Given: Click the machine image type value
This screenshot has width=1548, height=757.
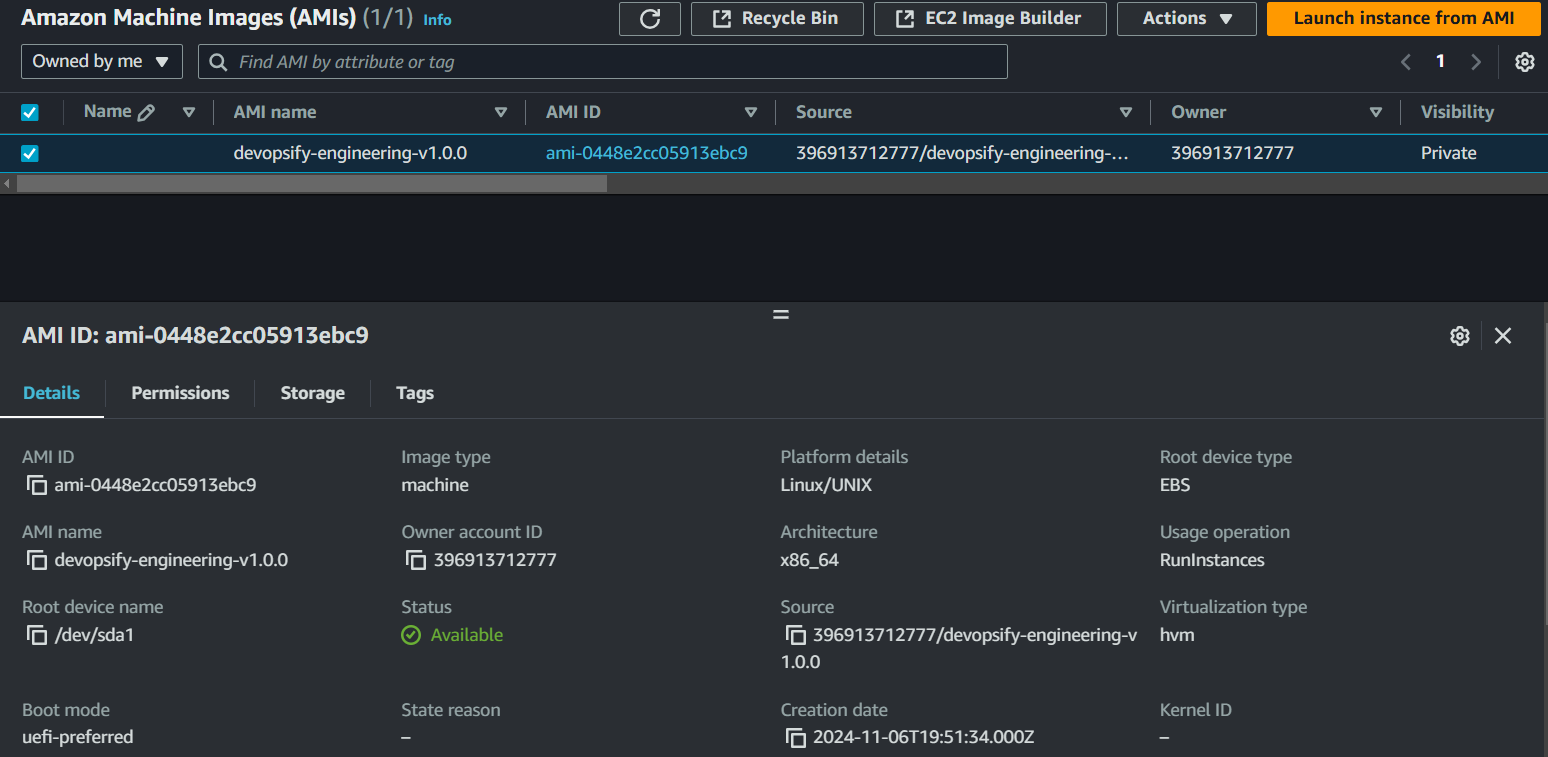Looking at the screenshot, I should tap(435, 485).
